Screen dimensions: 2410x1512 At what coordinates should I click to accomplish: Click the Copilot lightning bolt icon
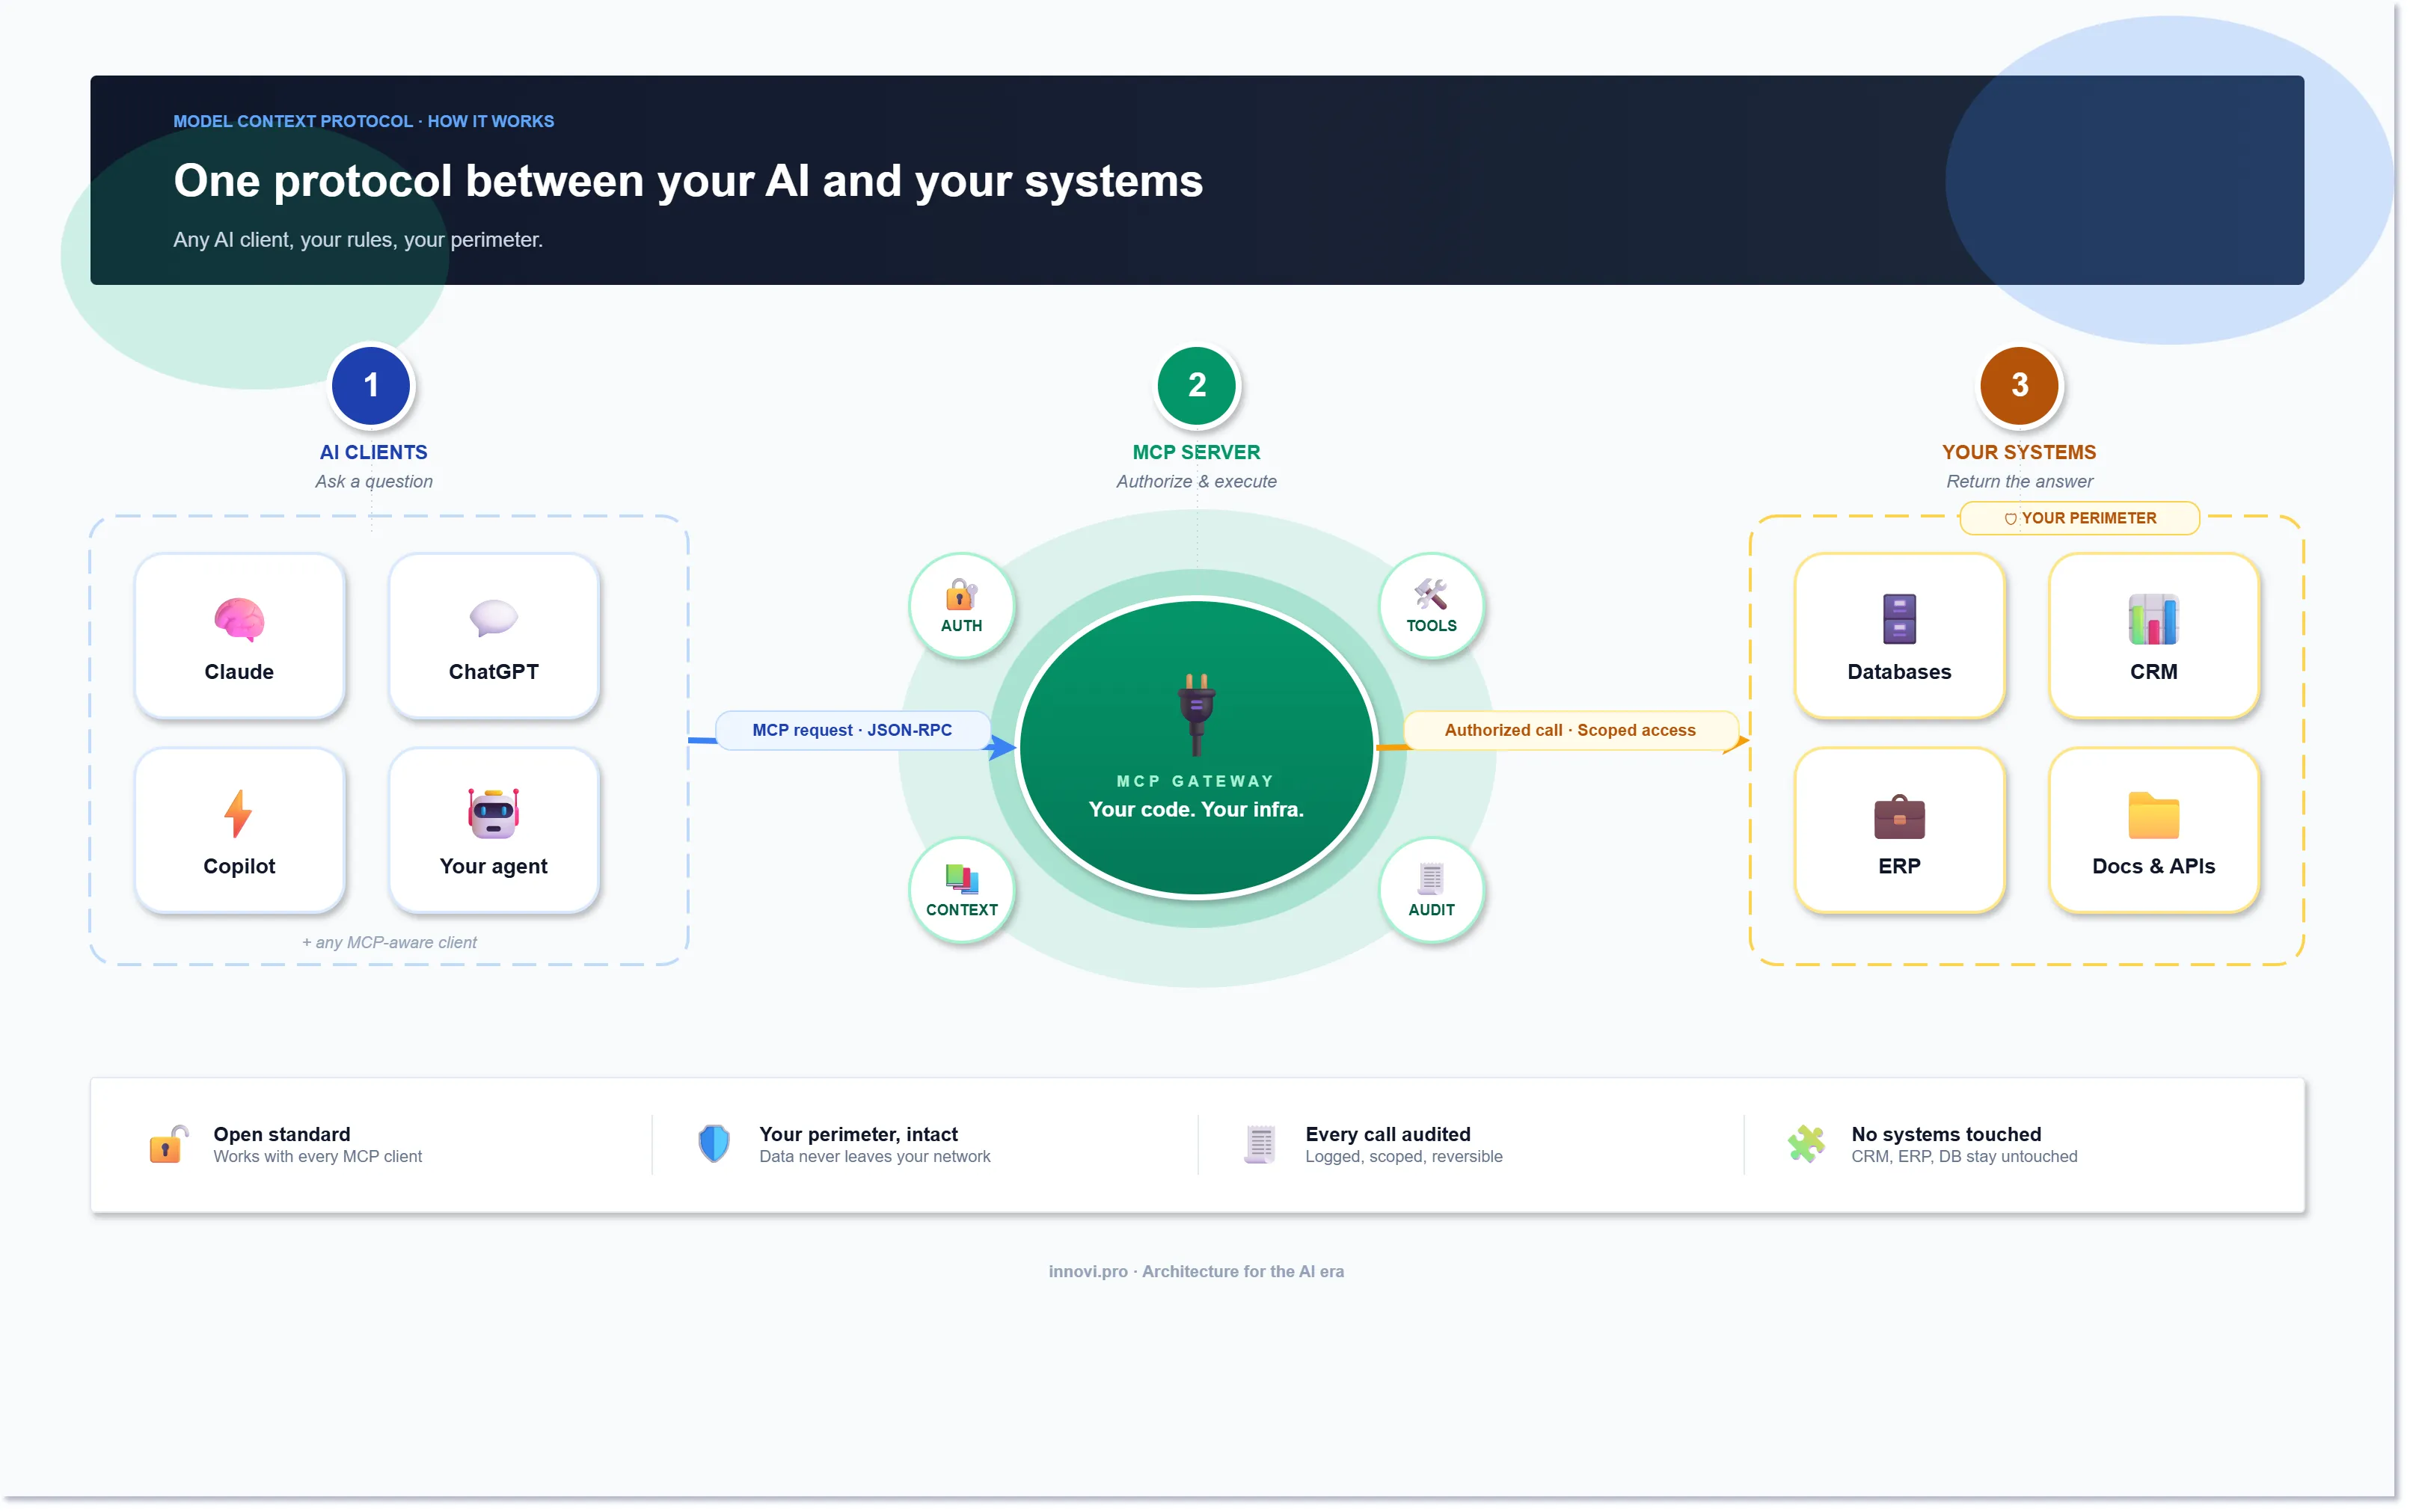point(238,813)
